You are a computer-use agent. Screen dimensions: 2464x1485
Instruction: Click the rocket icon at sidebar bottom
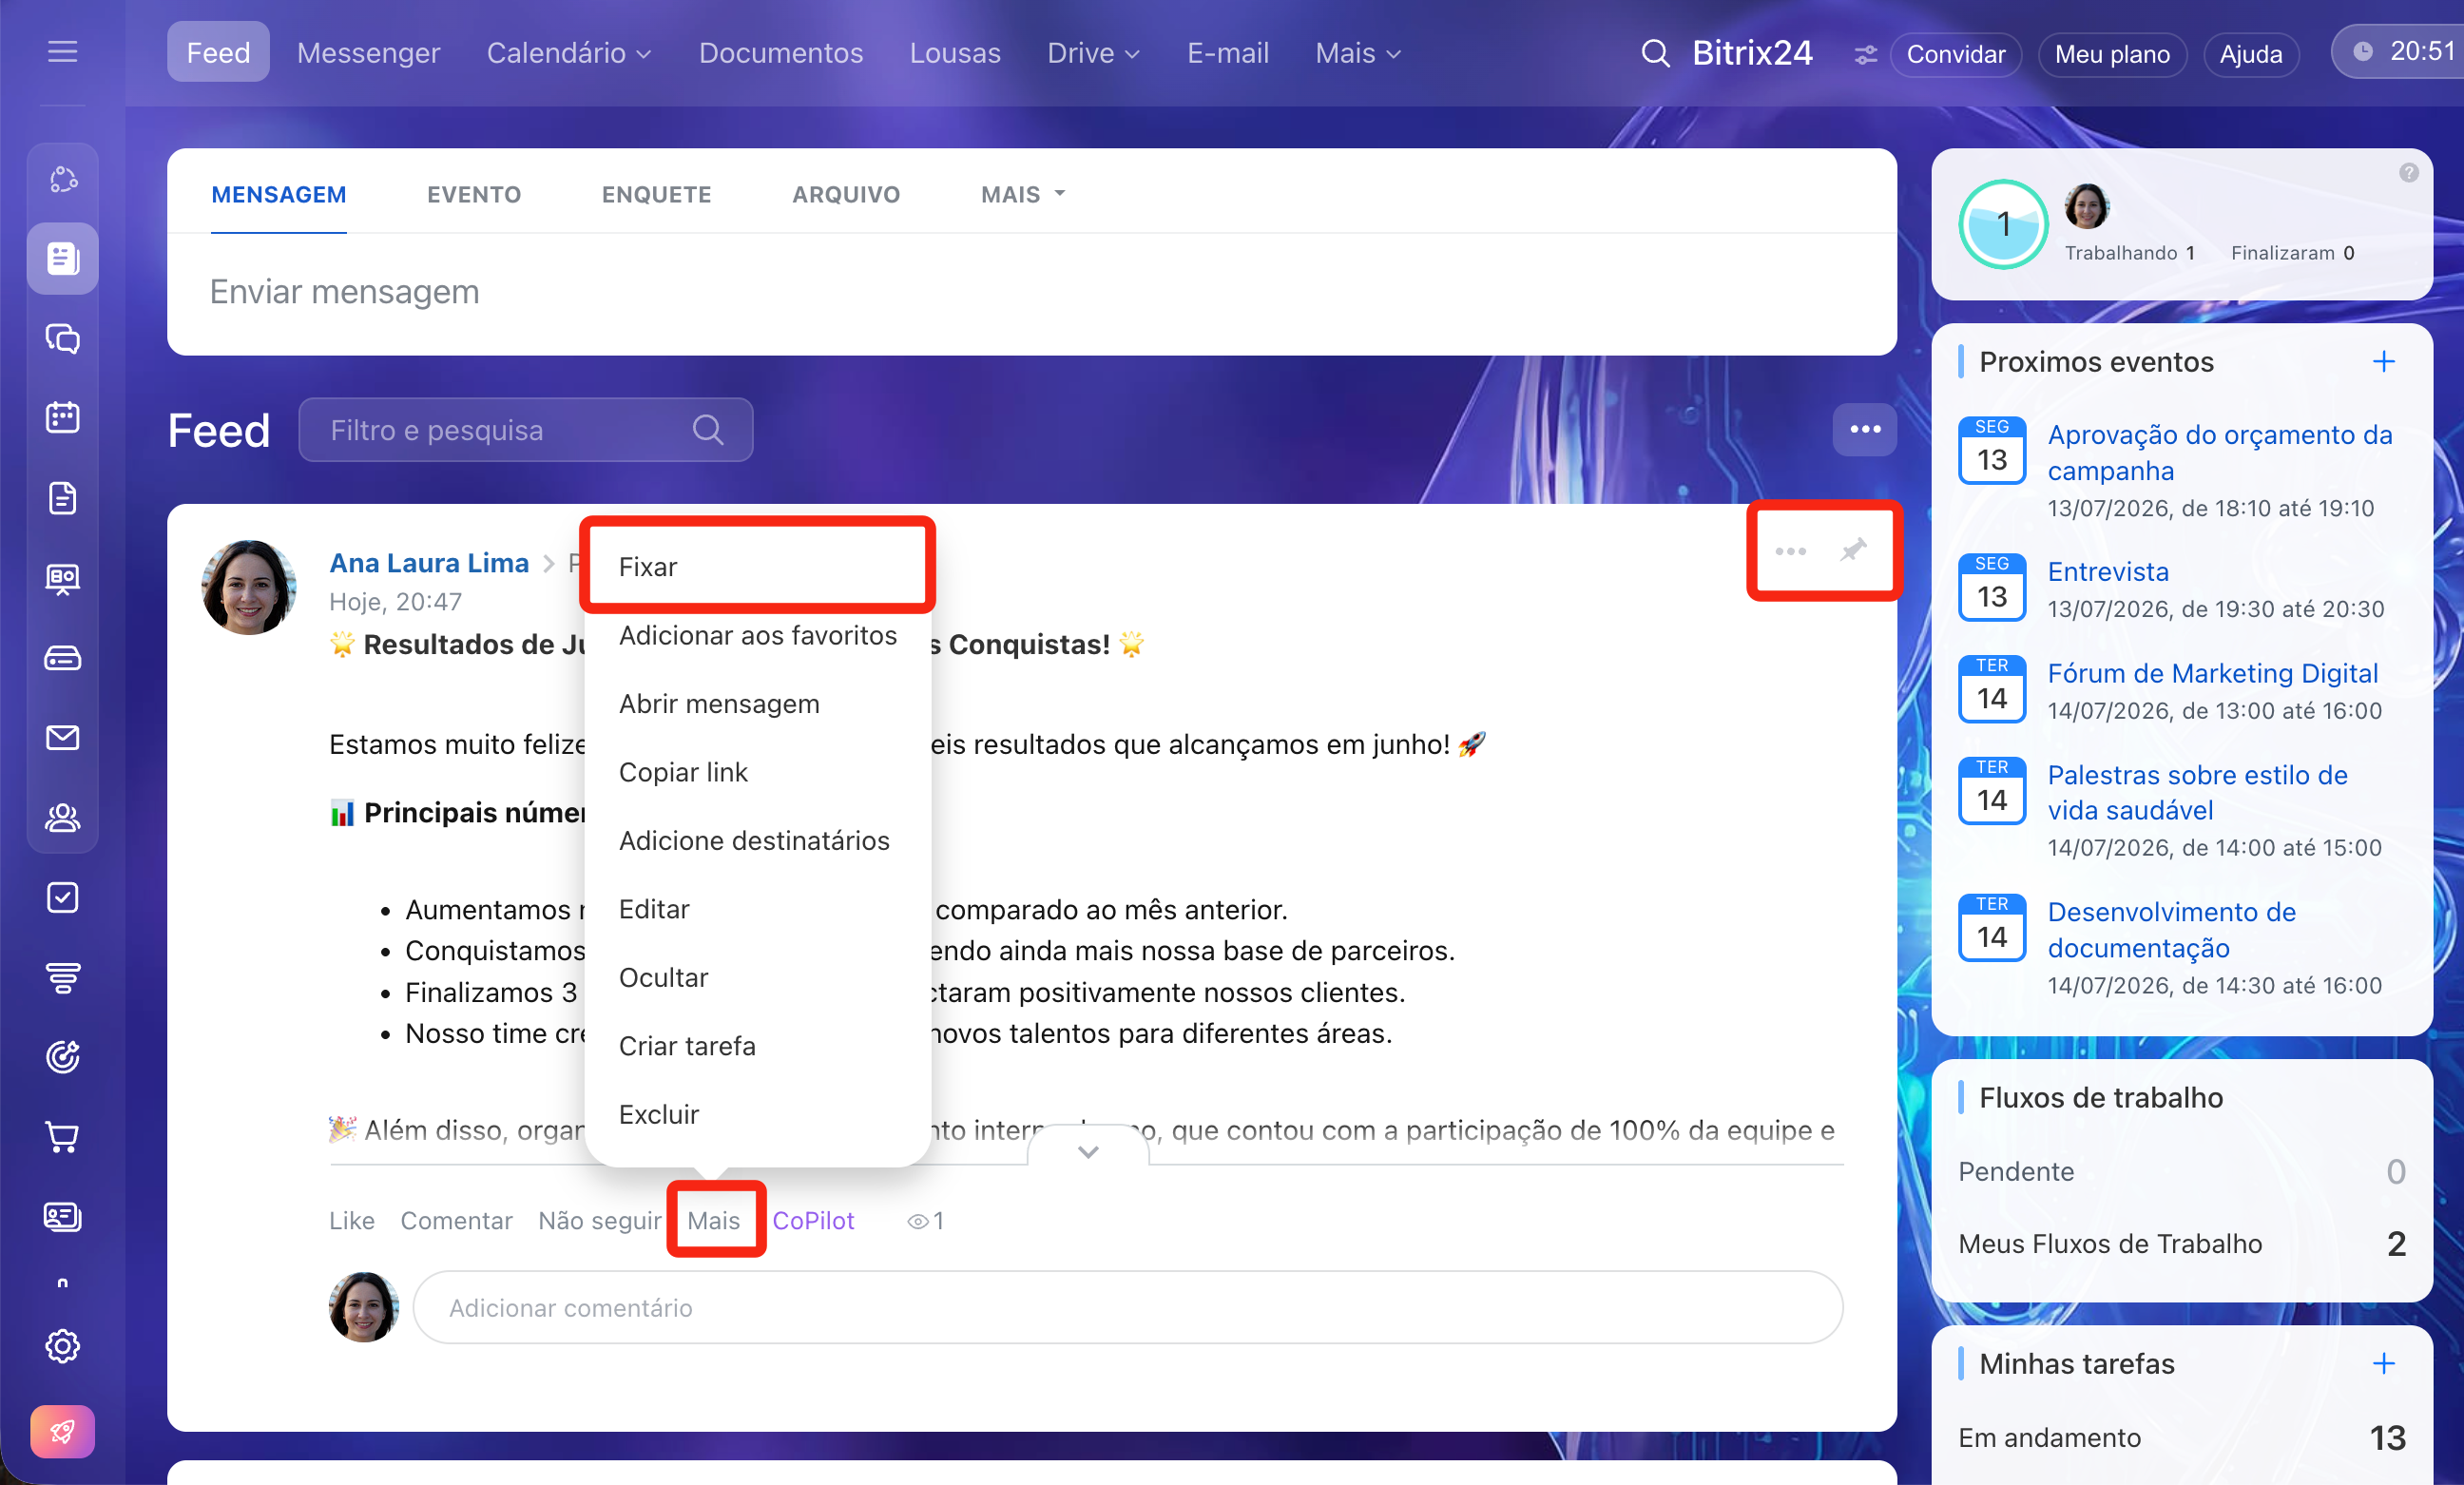tap(63, 1432)
